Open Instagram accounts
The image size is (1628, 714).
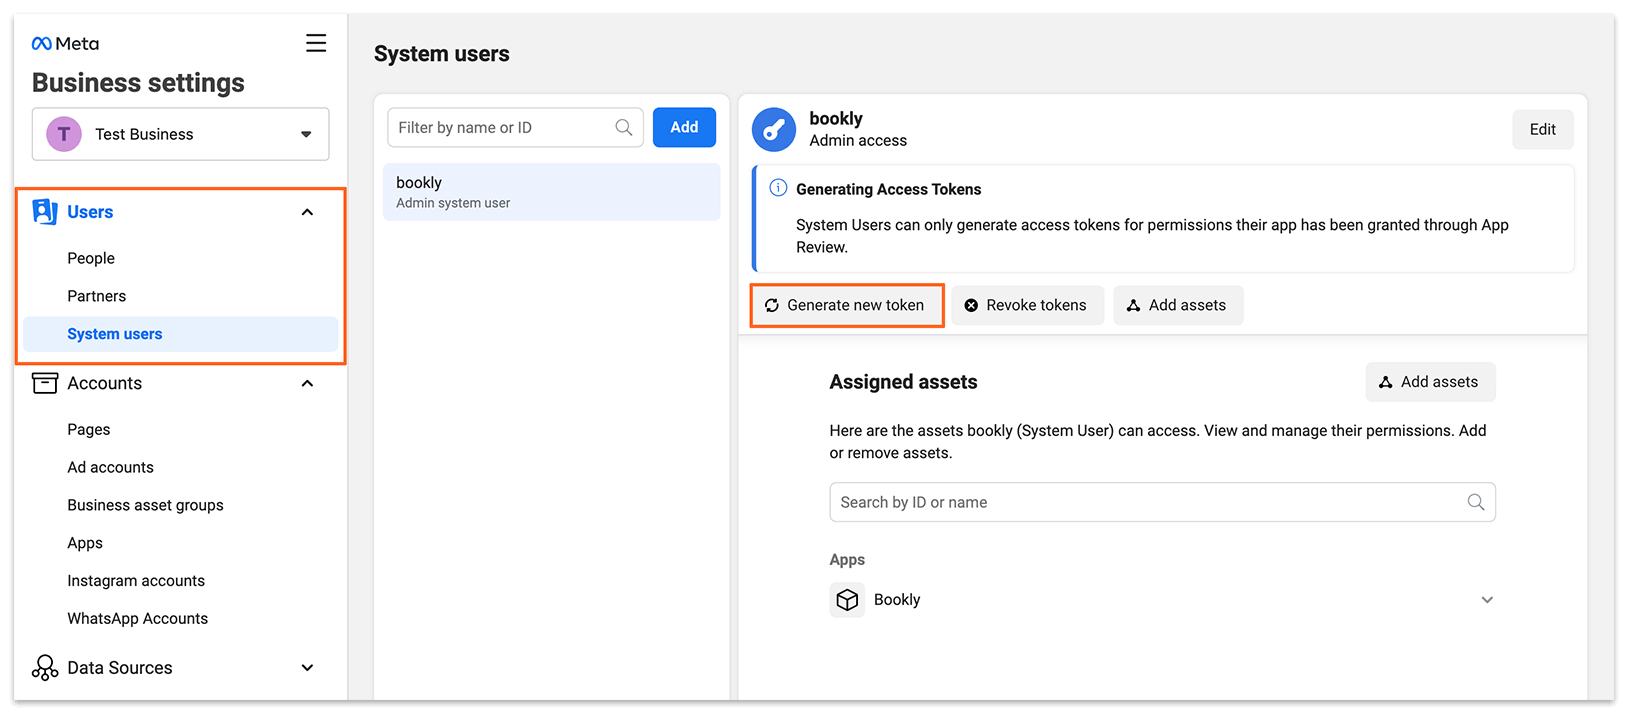(x=136, y=581)
